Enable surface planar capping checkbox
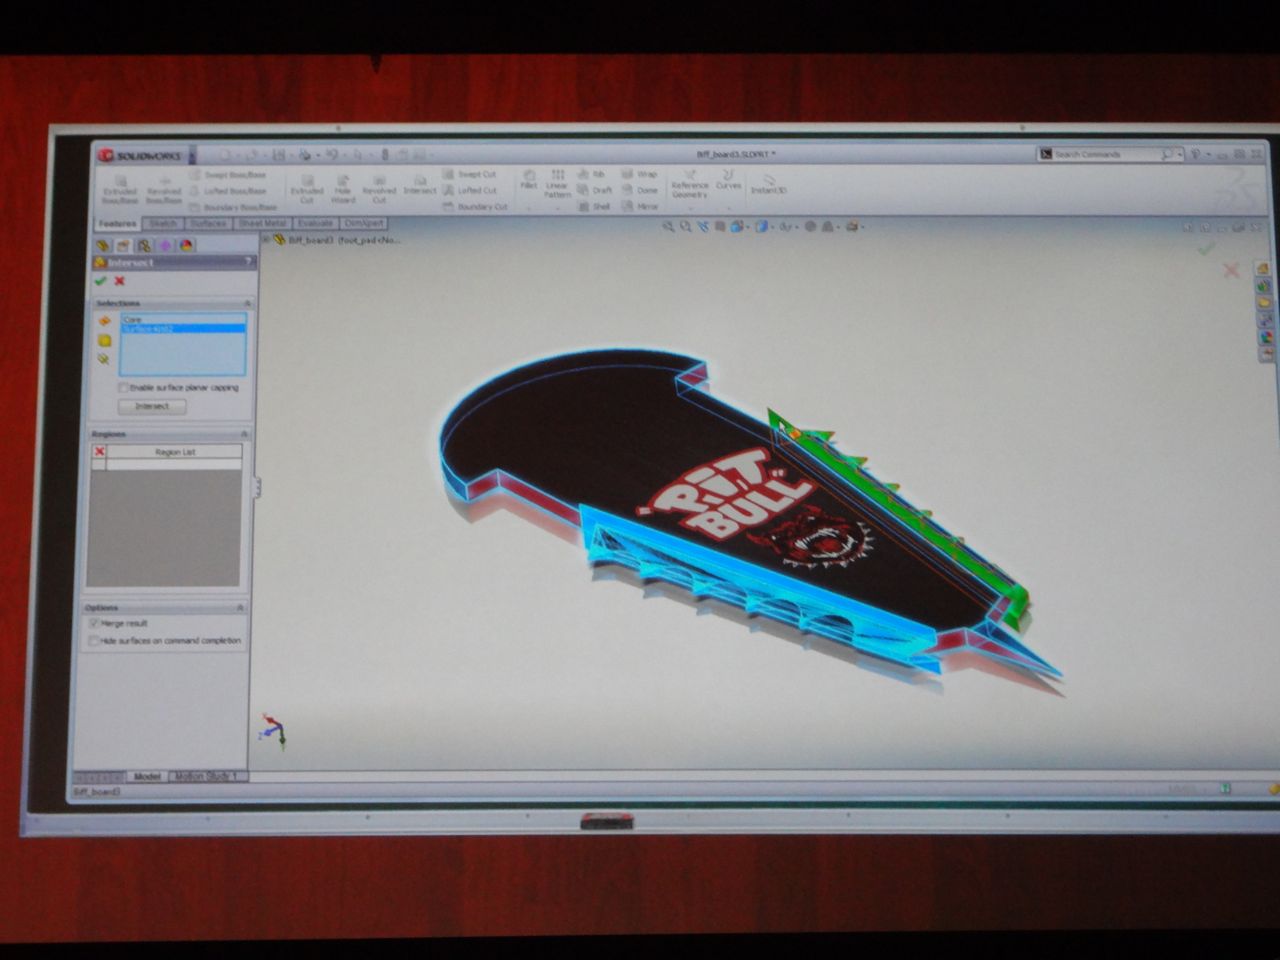Viewport: 1280px width, 960px height. [x=123, y=388]
